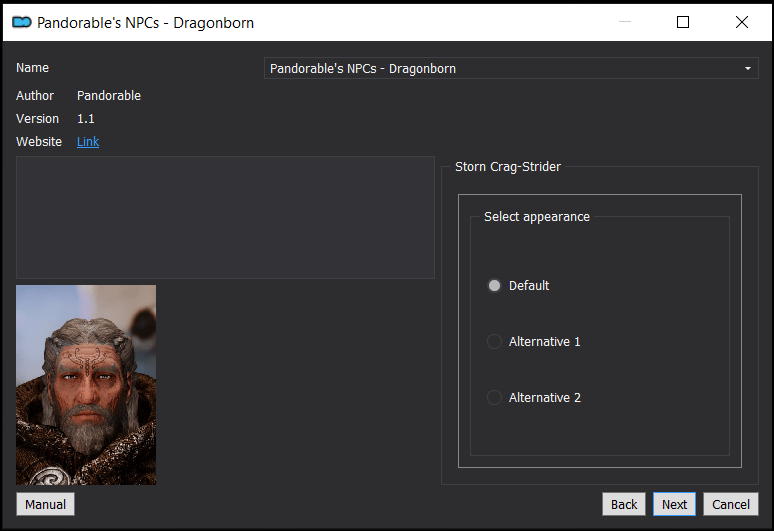The width and height of the screenshot is (774, 531).
Task: Close the Pandorable's NPCs dialog window
Action: click(741, 22)
